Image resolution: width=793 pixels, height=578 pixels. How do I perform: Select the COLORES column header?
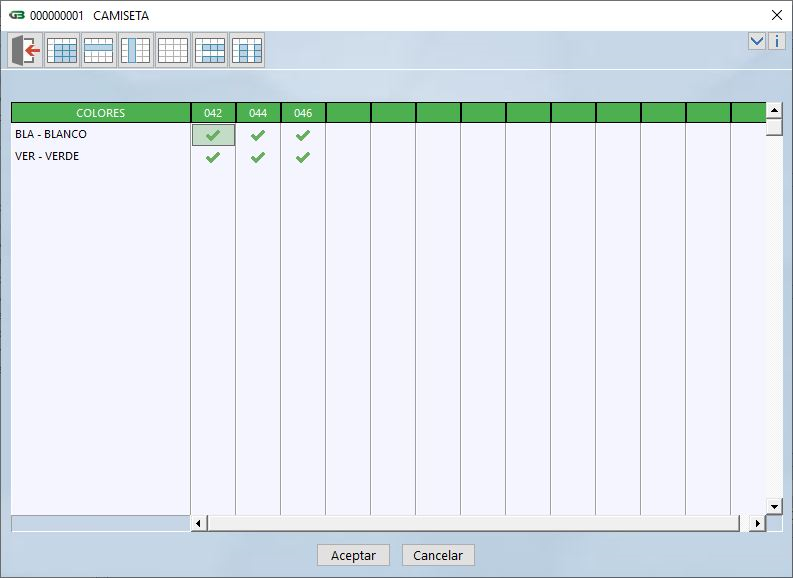click(x=100, y=113)
